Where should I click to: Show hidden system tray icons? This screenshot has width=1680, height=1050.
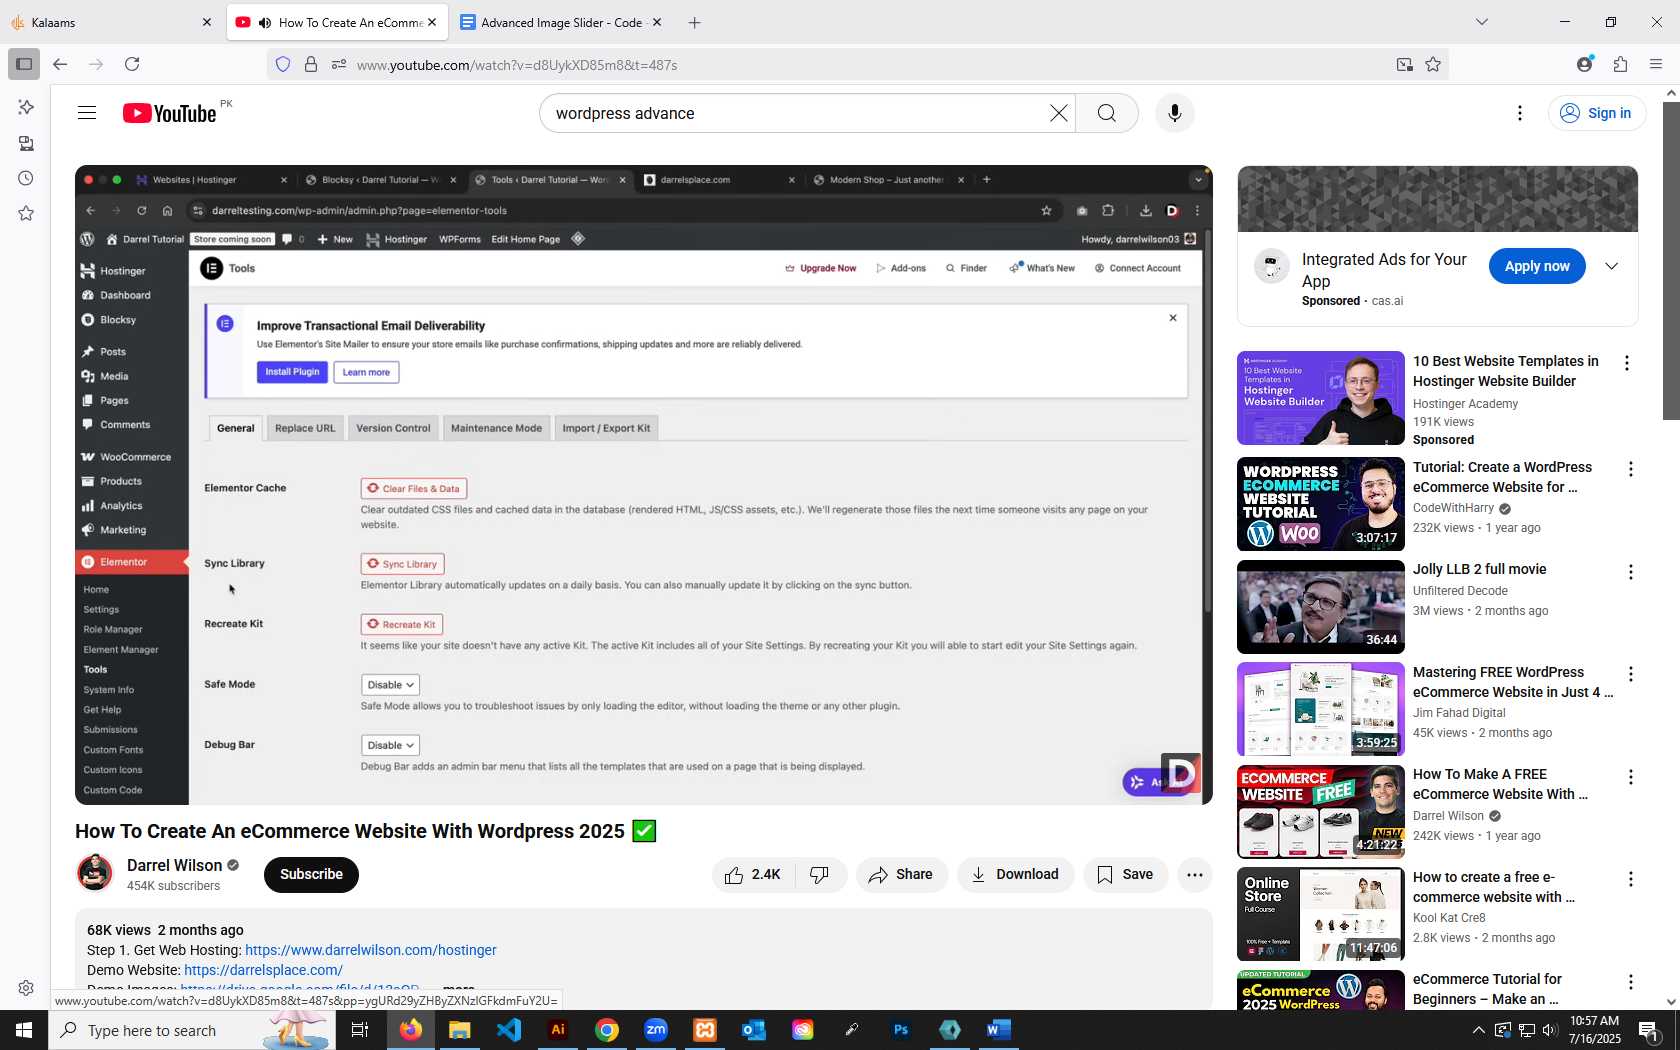[1479, 1030]
